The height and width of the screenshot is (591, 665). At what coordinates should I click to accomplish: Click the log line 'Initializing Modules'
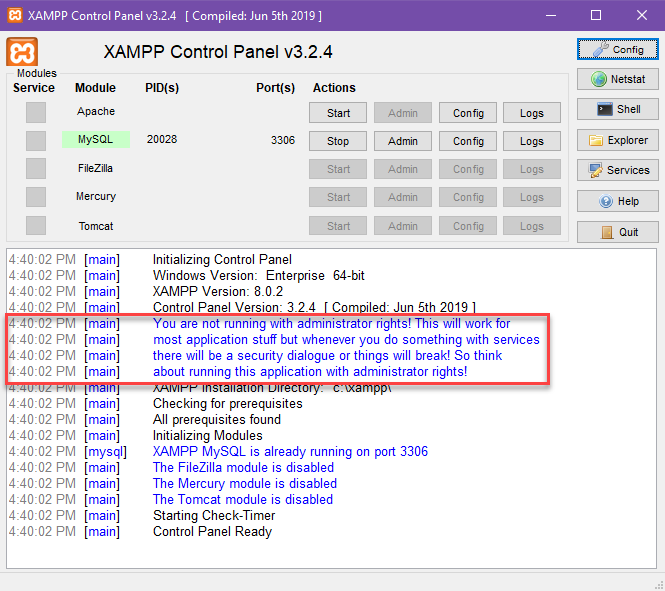point(208,435)
